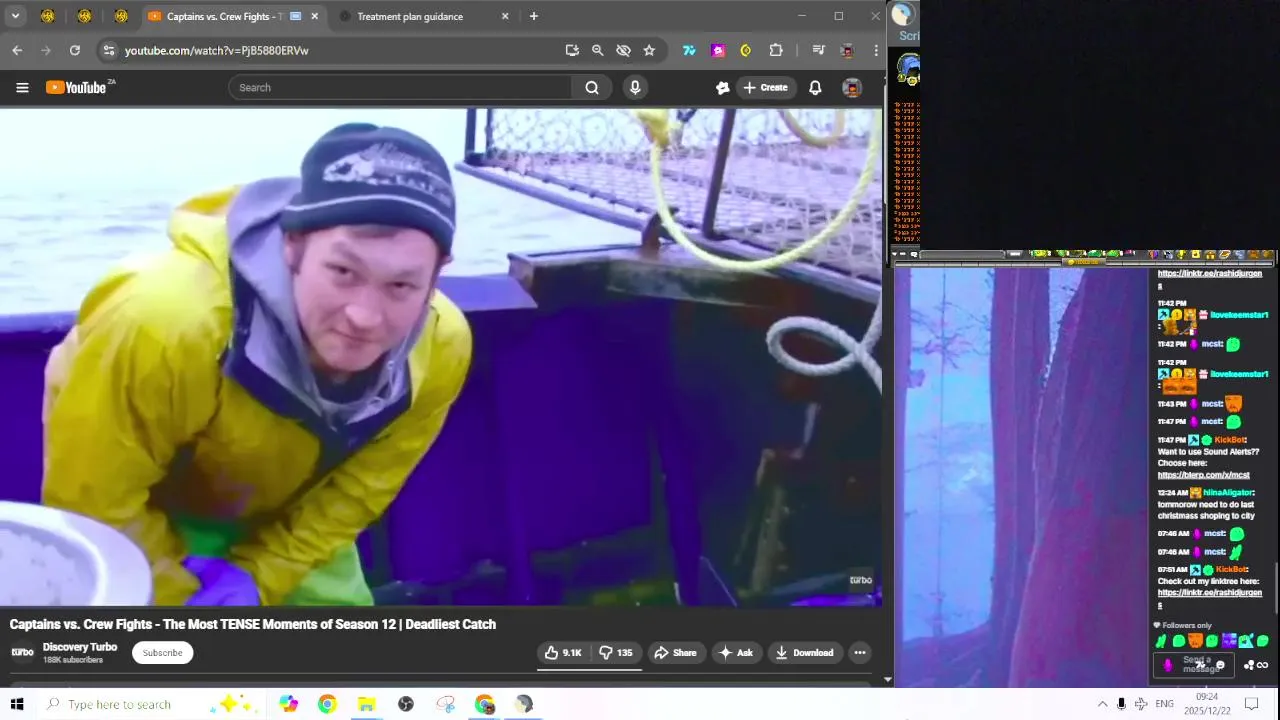1280x720 pixels.
Task: Click the Discovery Turbo channel avatar
Action: coord(22,653)
